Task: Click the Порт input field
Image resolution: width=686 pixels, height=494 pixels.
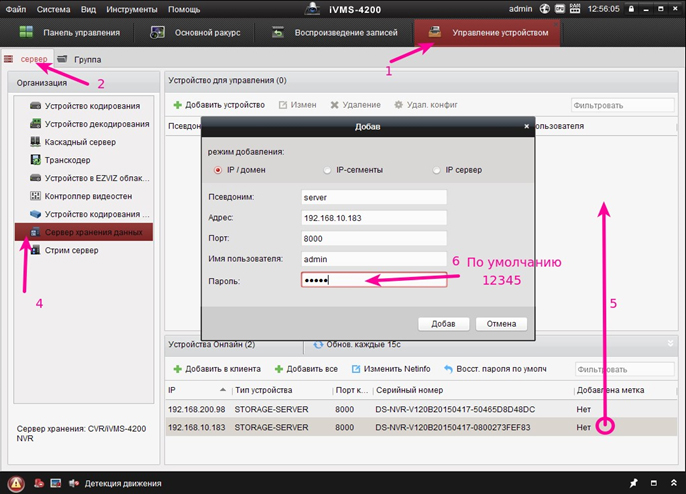Action: tap(374, 238)
